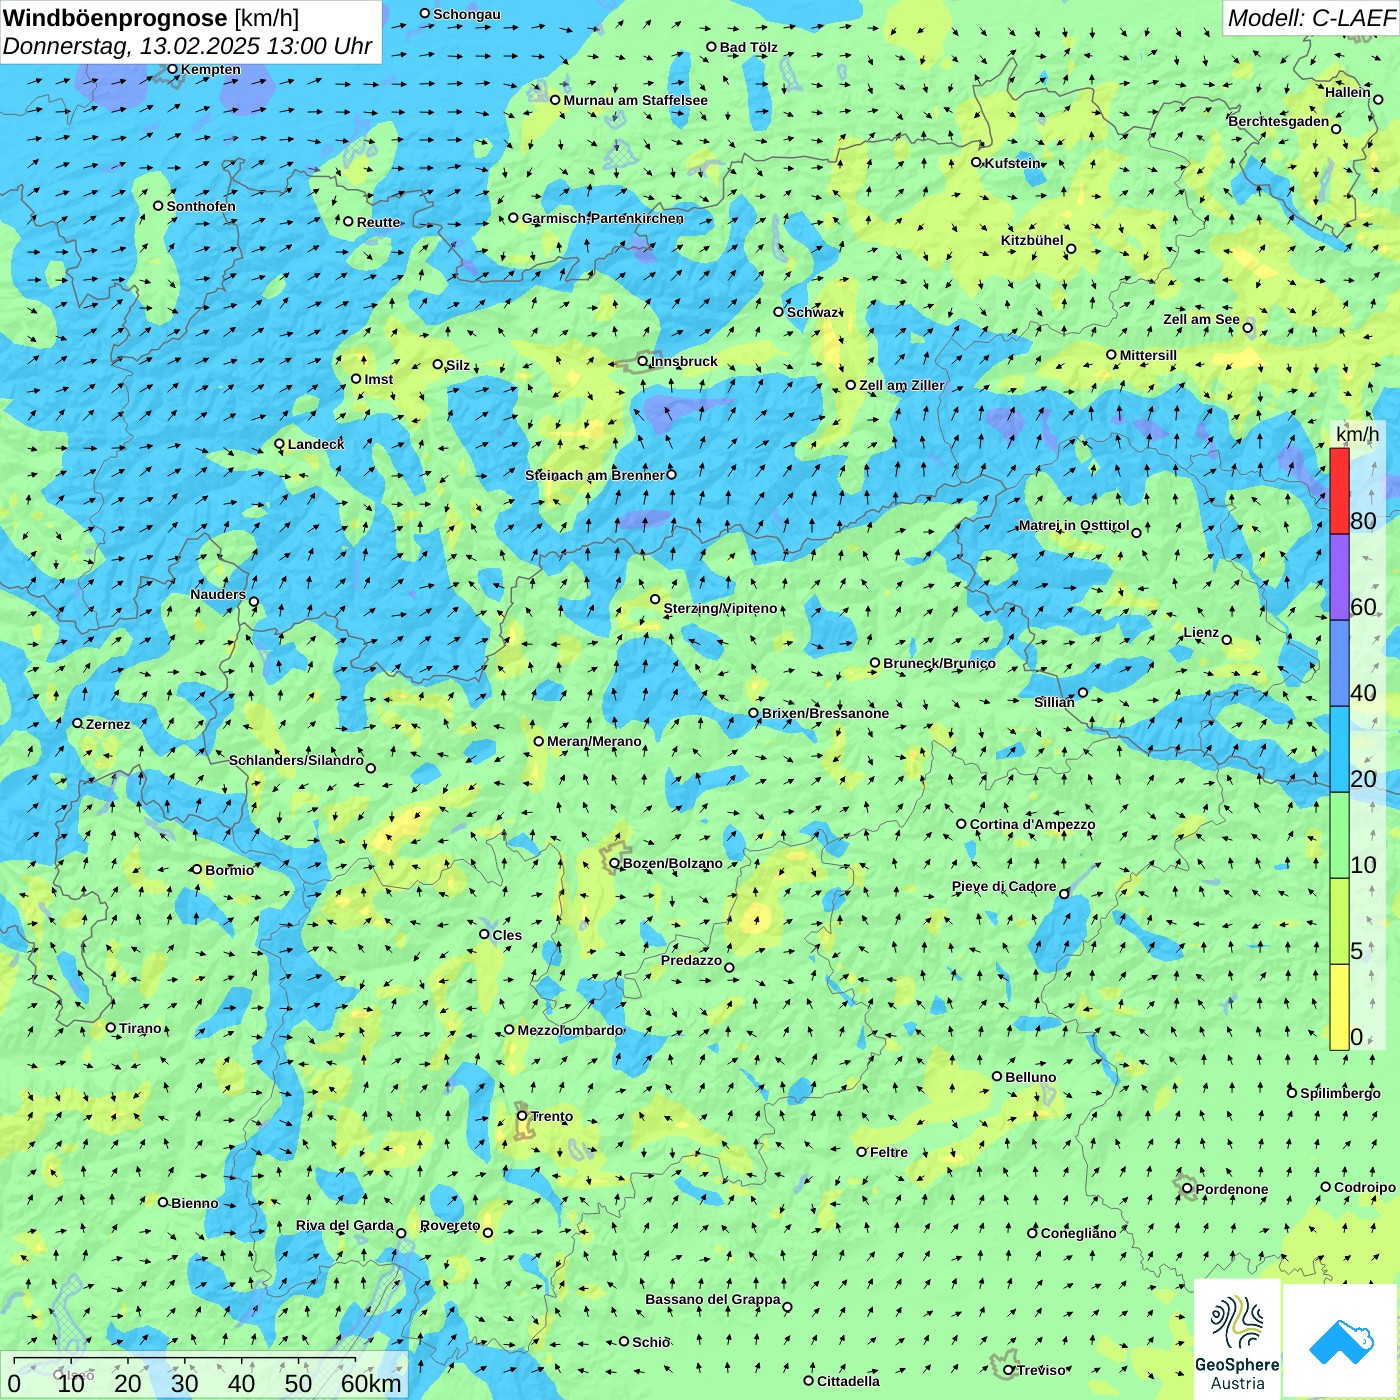Click the blue cloud app logo
This screenshot has width=1400, height=1400.
(x=1341, y=1341)
